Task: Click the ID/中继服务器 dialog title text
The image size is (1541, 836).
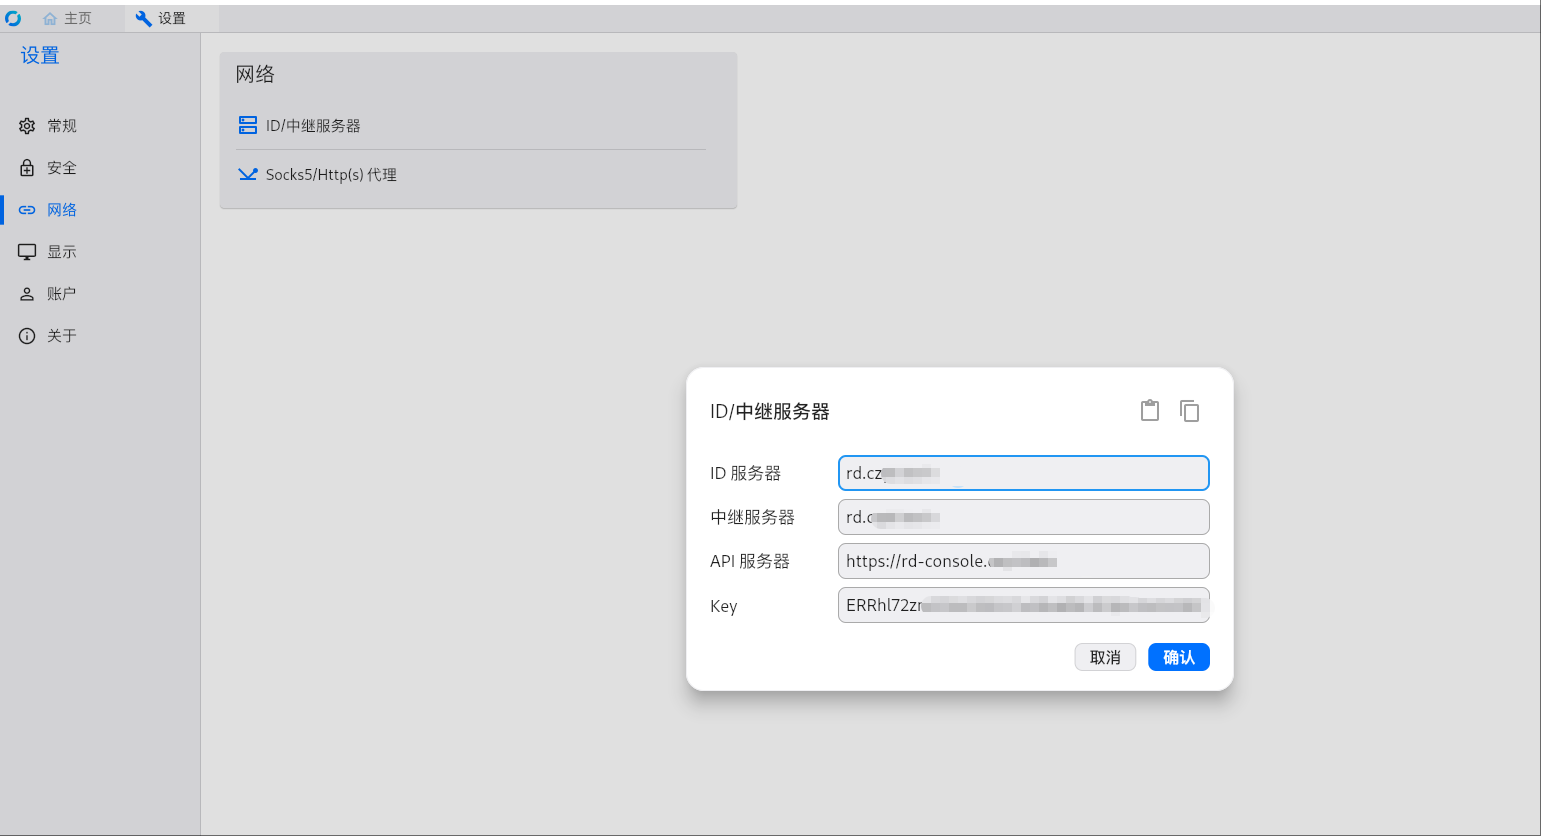Action: click(x=770, y=411)
